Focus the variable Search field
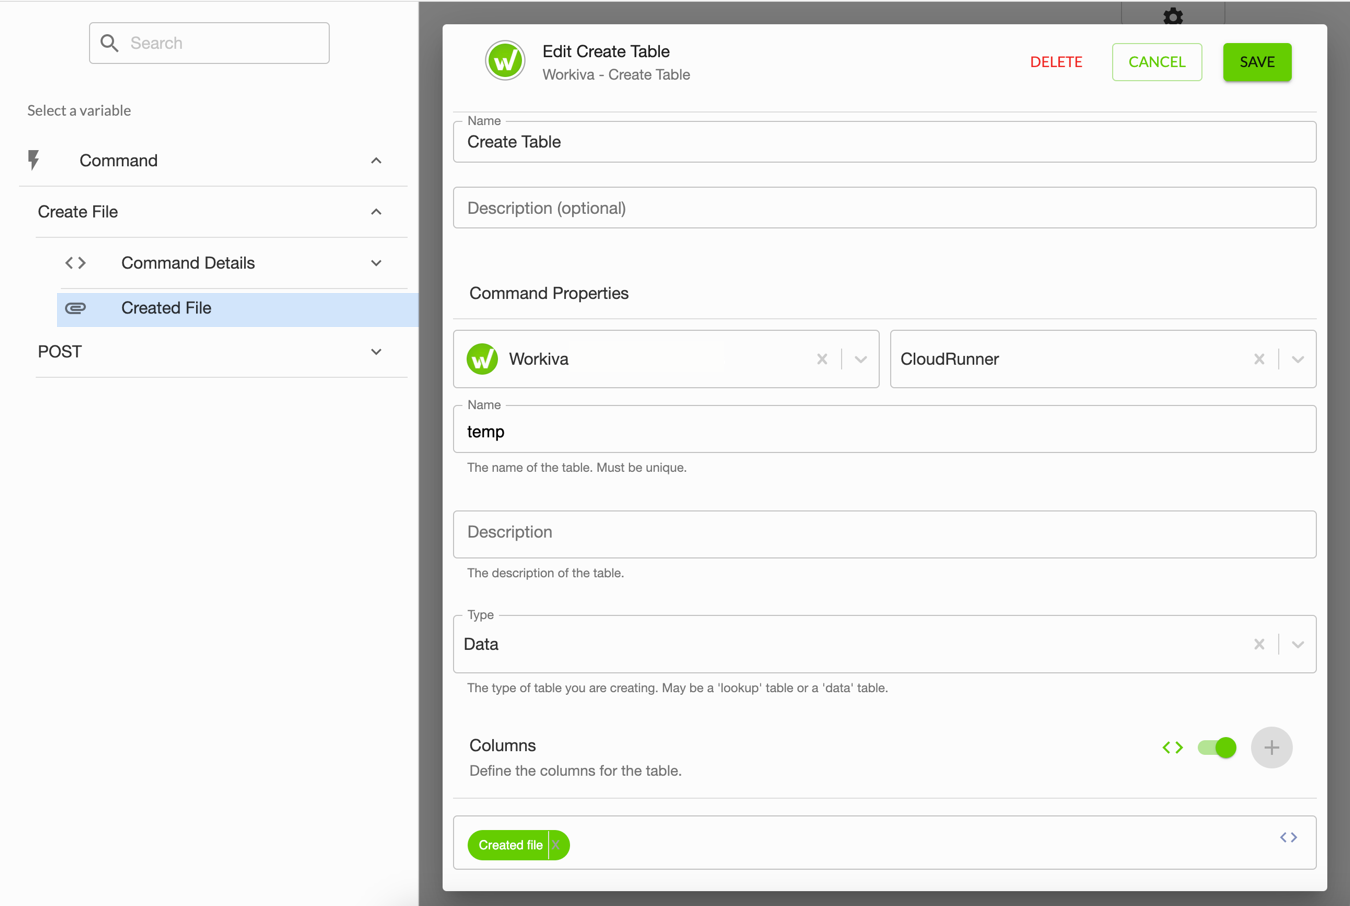Screen dimensions: 1350x906 point(209,43)
